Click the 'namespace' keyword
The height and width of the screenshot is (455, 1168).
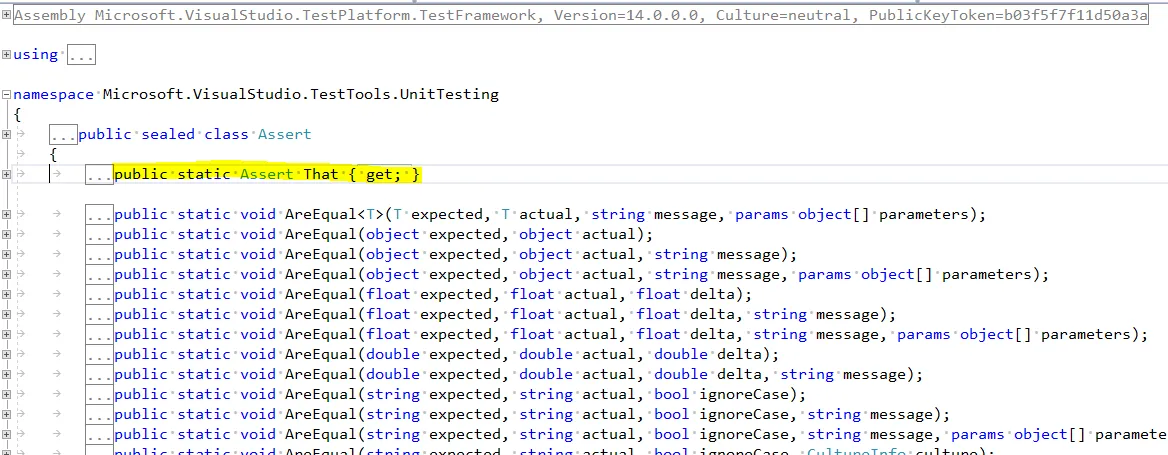54,95
